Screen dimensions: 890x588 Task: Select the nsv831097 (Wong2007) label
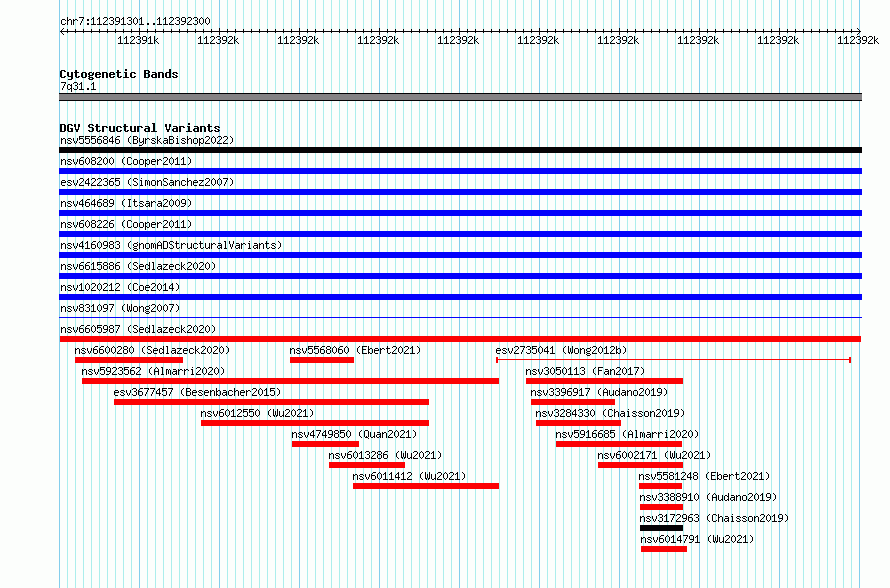120,308
